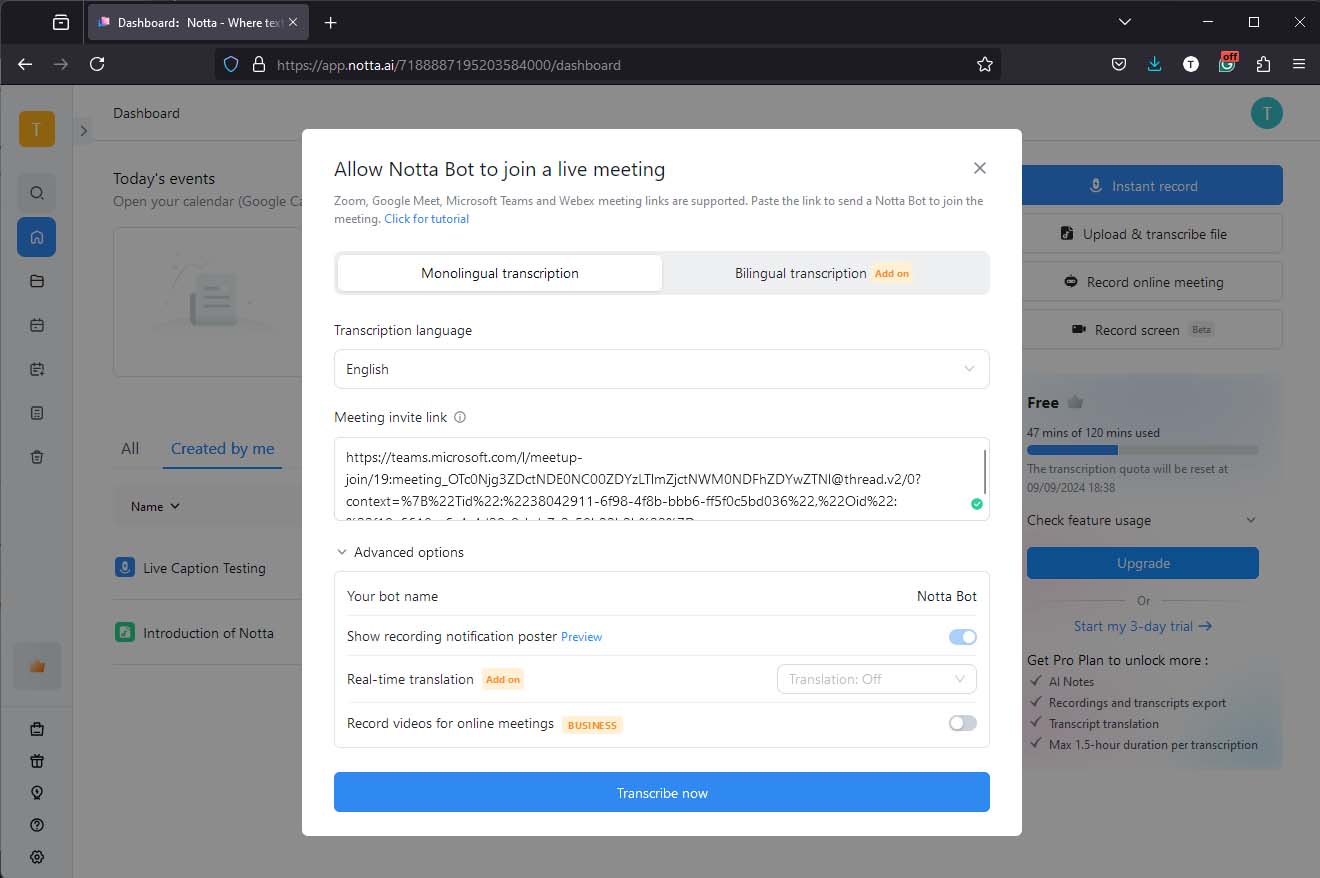Collapse the Advanced options section
This screenshot has height=878, width=1320.
coord(399,552)
